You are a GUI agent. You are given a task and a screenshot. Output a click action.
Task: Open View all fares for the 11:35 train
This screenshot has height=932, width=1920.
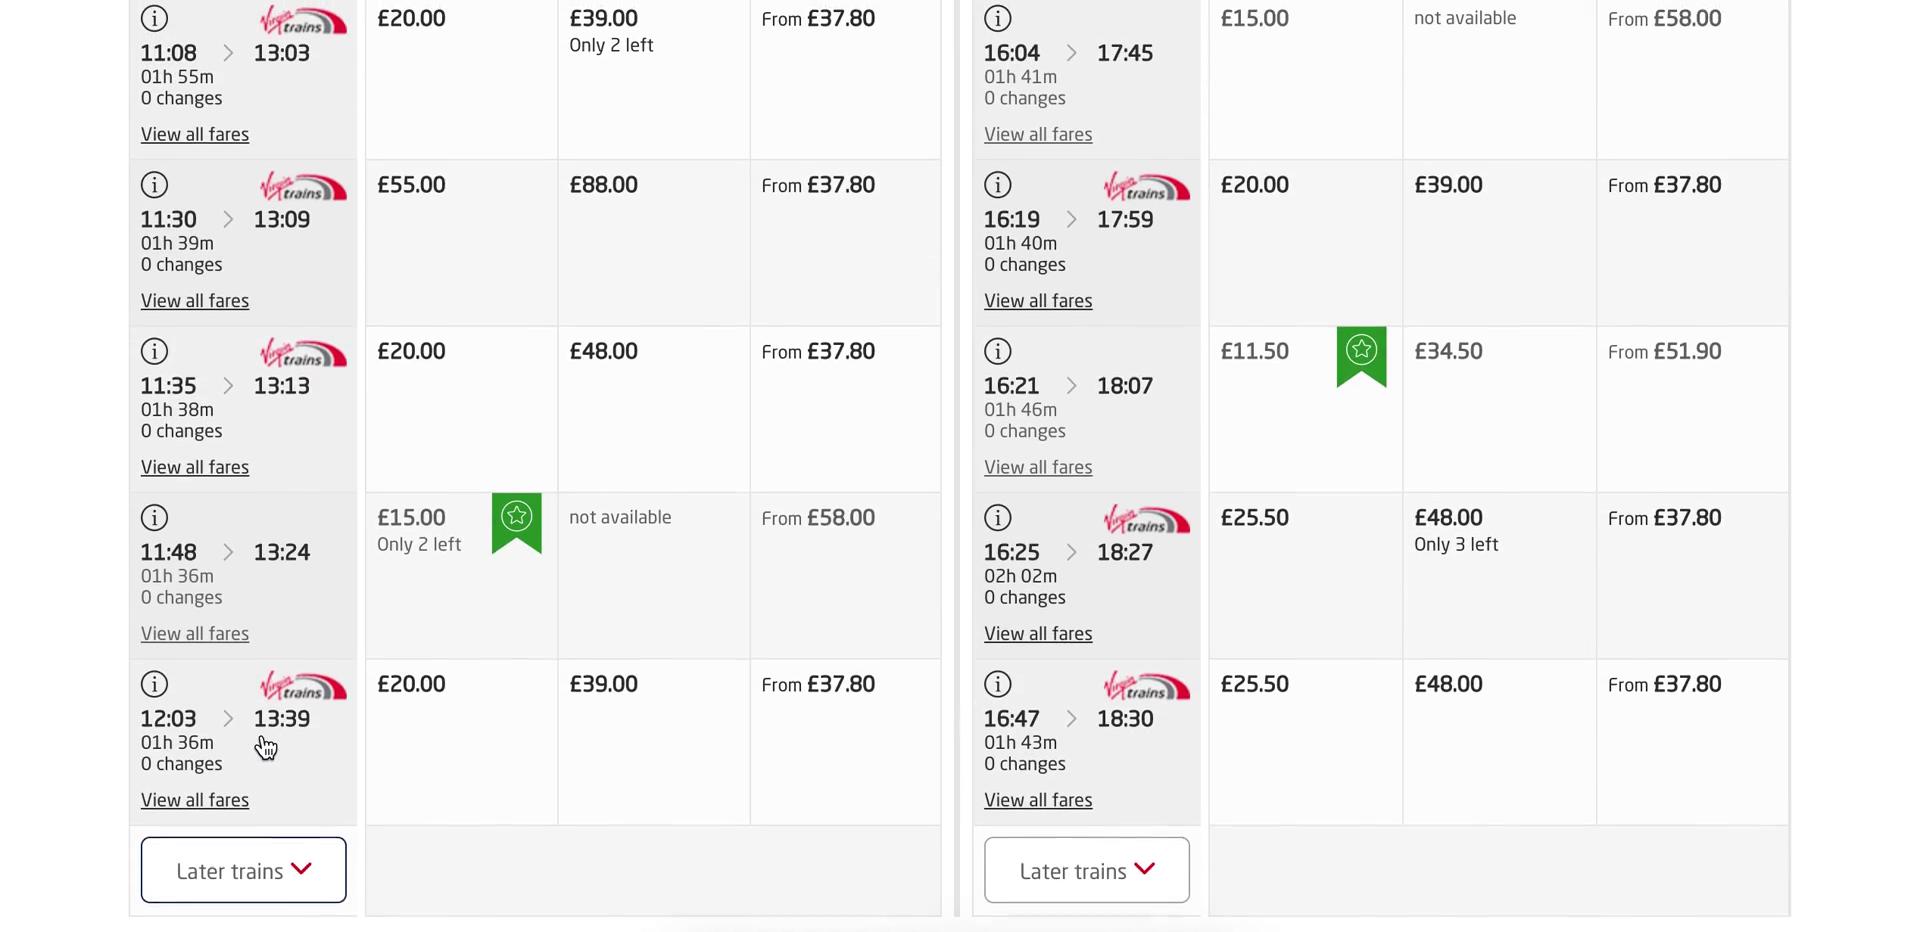point(194,466)
